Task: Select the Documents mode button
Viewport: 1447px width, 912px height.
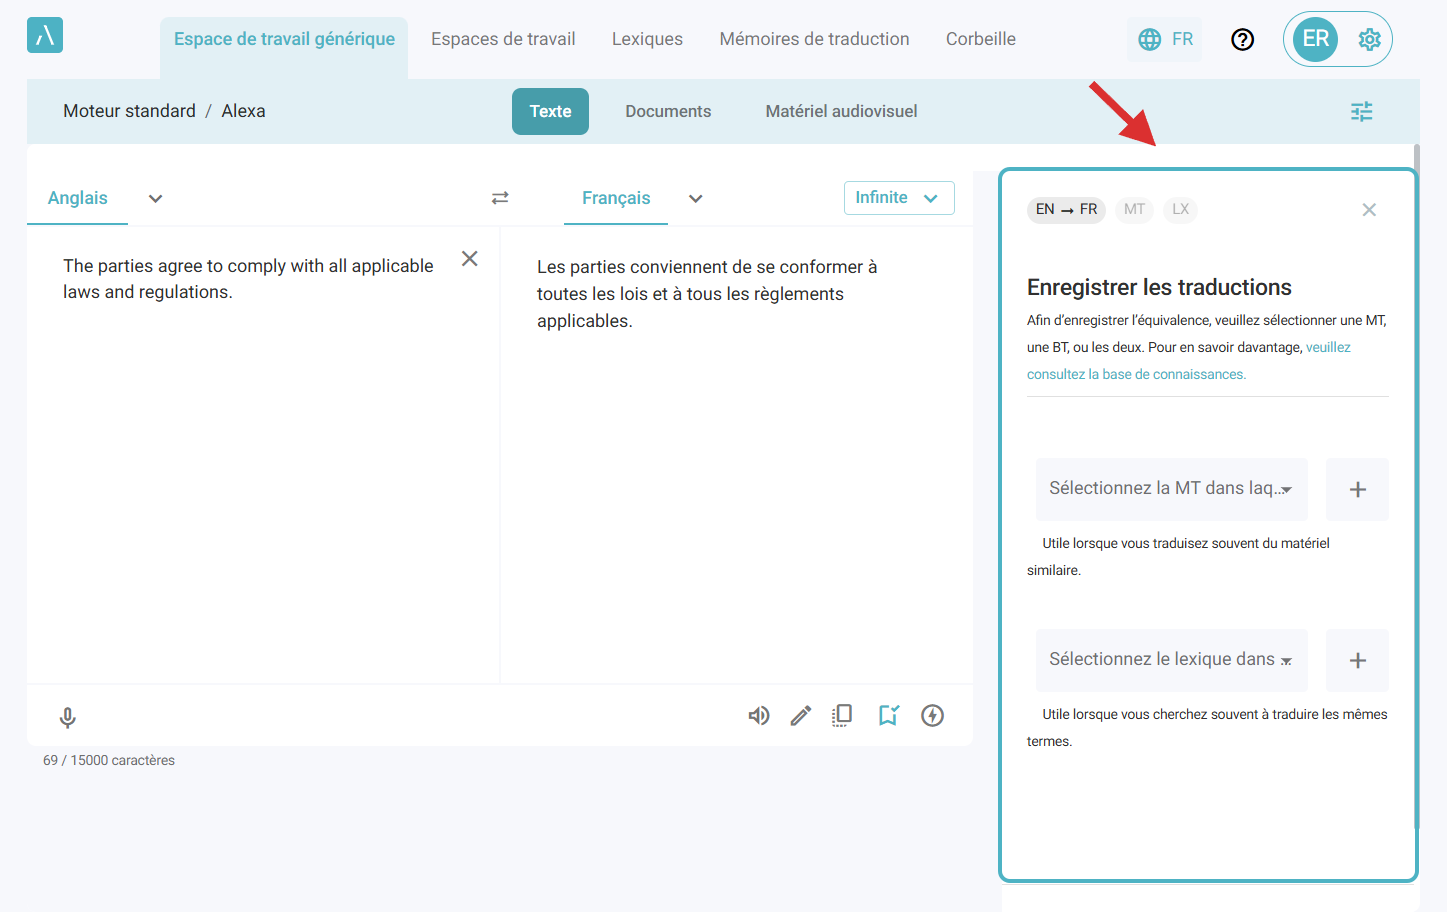Action: [668, 111]
